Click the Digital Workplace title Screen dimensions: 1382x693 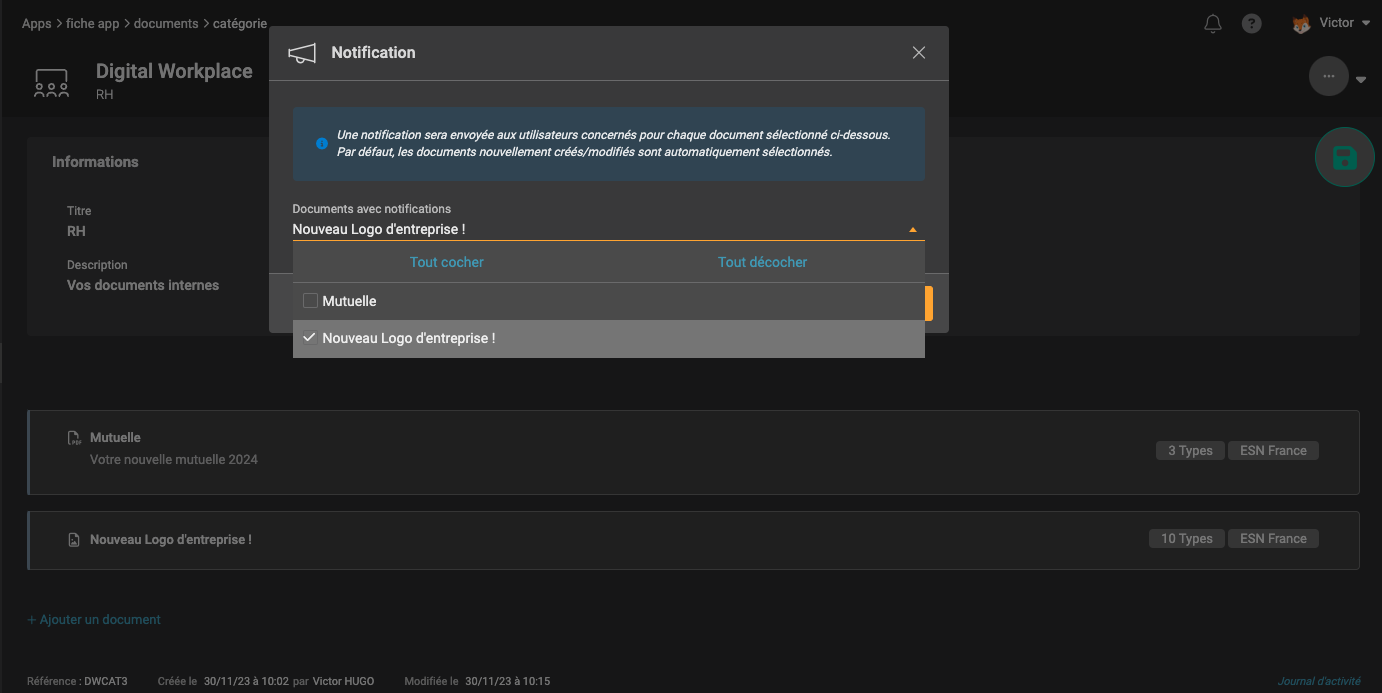[174, 71]
